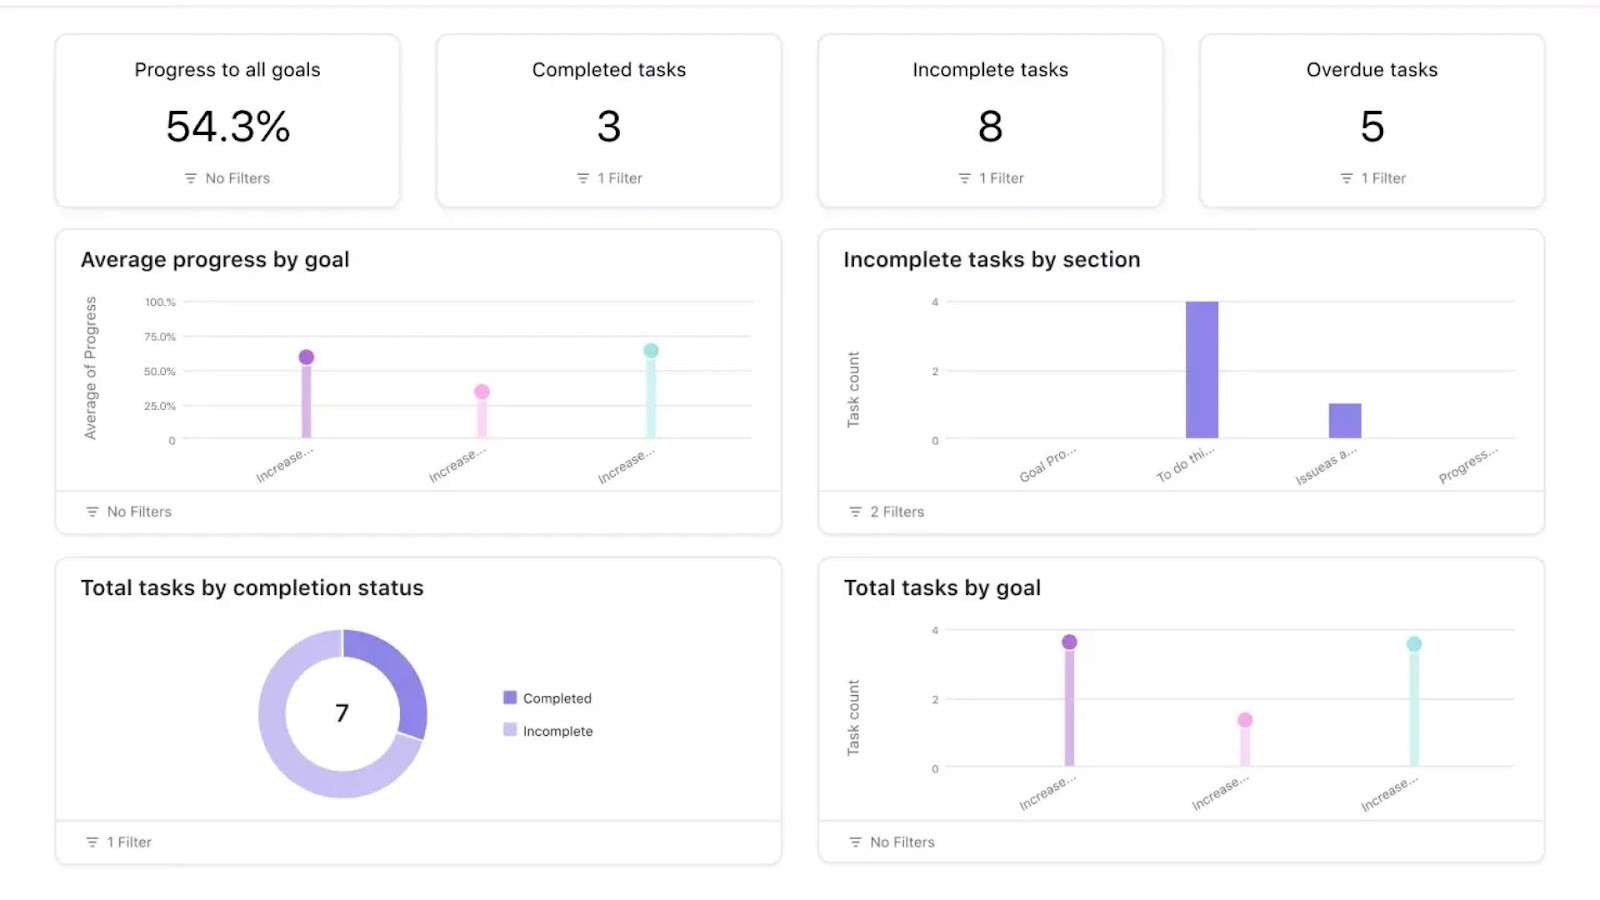Click the filter icon on Completed tasks card
The width and height of the screenshot is (1600, 900).
pyautogui.click(x=581, y=178)
